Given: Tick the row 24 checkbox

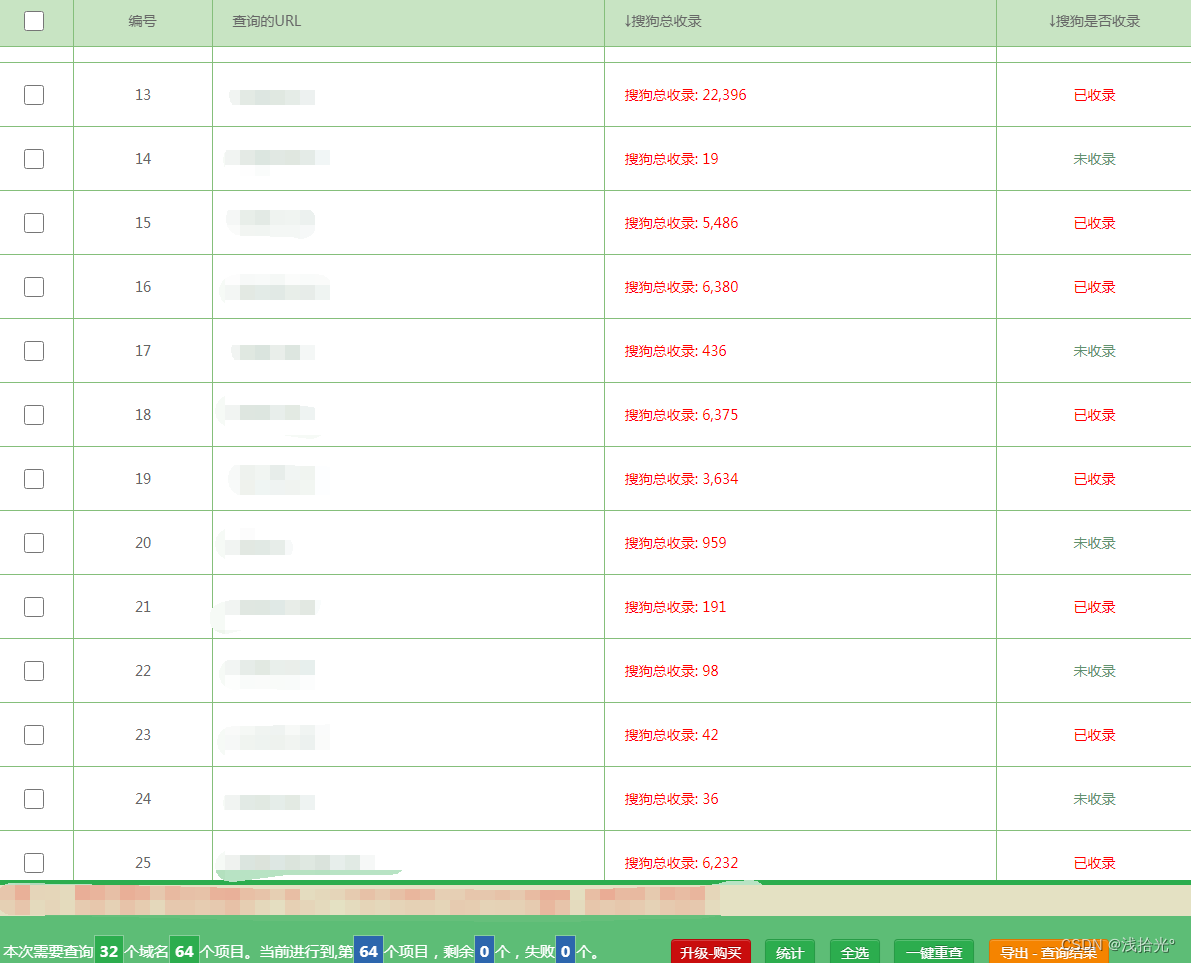Looking at the screenshot, I should tap(34, 799).
